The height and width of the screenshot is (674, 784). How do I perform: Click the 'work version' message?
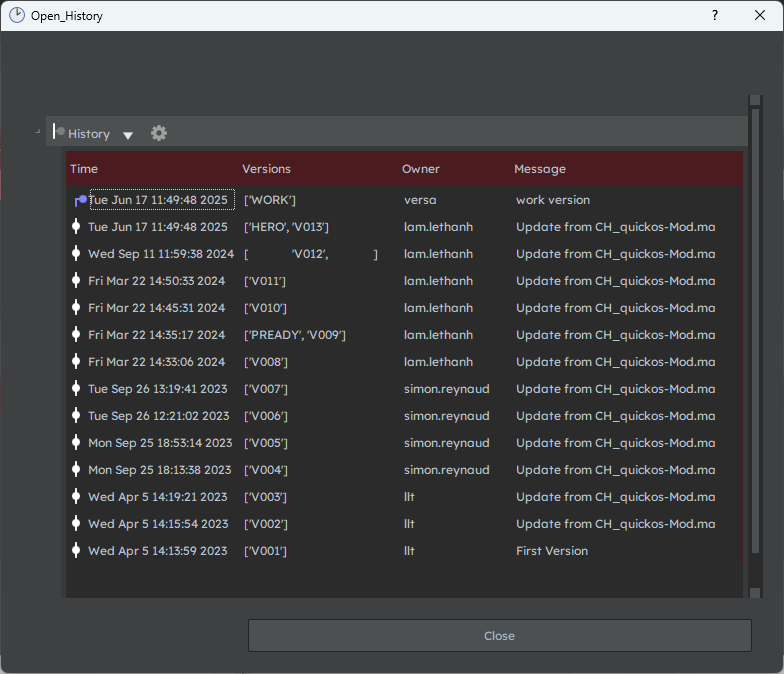point(553,200)
